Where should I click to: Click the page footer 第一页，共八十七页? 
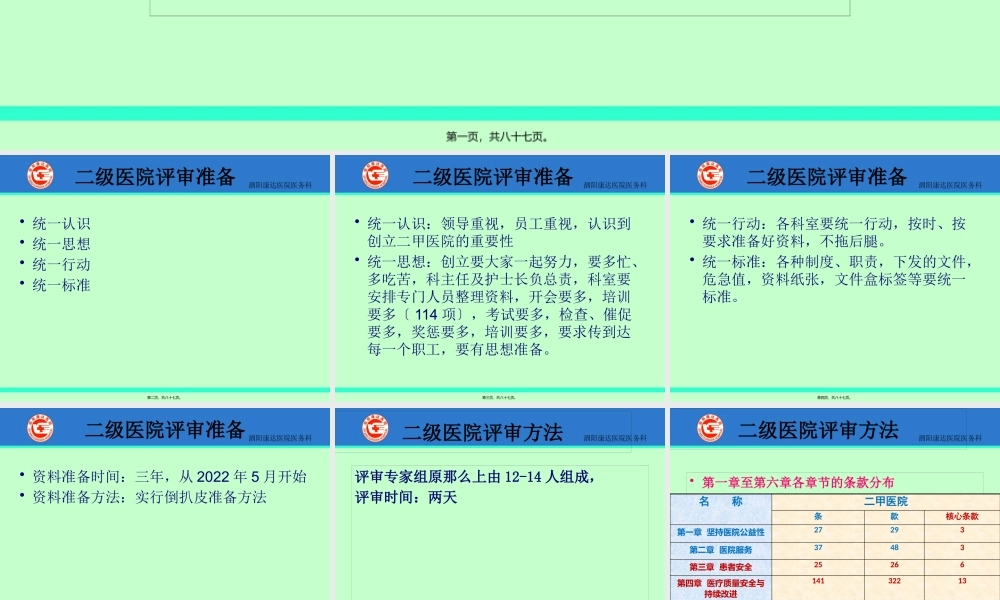tap(499, 135)
